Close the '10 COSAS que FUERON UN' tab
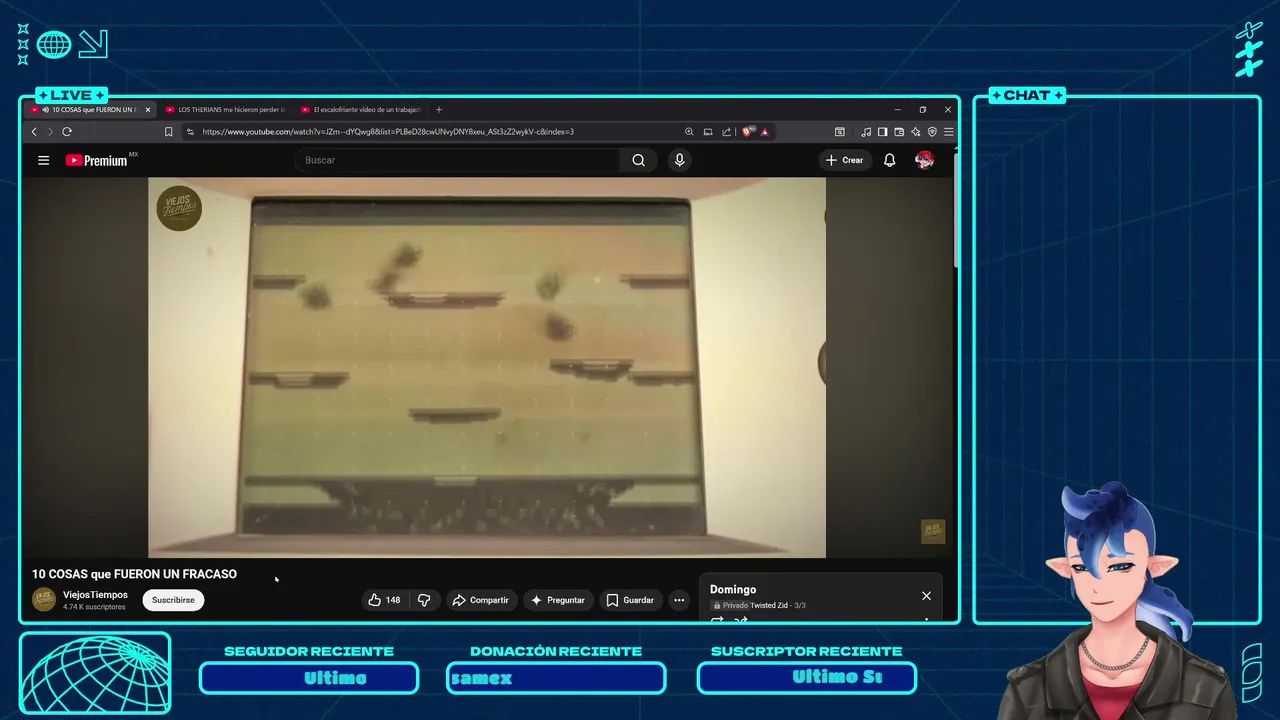The height and width of the screenshot is (720, 1280). [148, 110]
